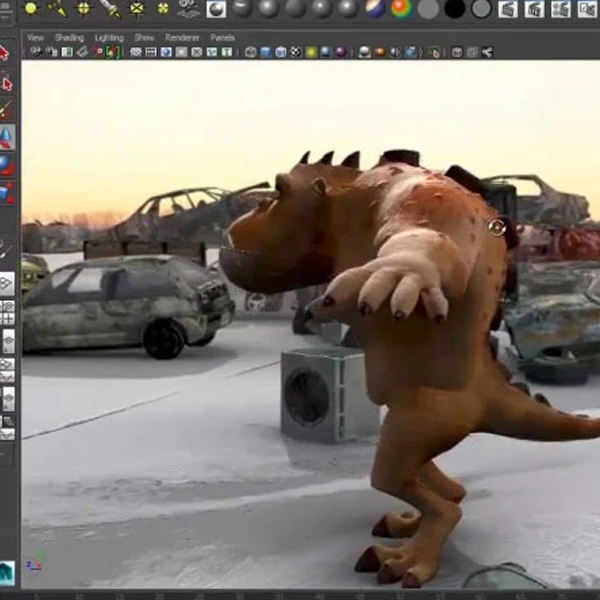Click the Show menu label
This screenshot has width=600, height=600.
pyautogui.click(x=144, y=37)
